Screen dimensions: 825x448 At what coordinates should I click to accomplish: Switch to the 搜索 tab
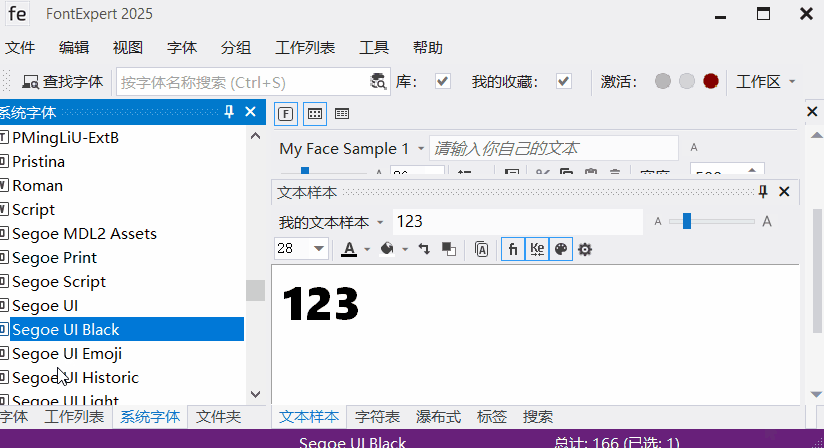[538, 417]
